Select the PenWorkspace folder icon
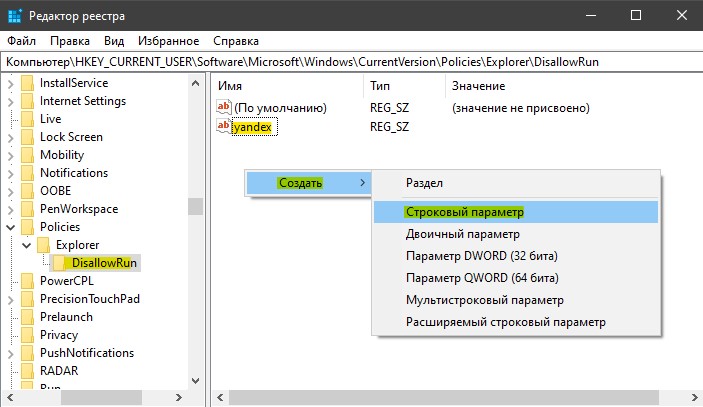The image size is (703, 407). click(x=27, y=209)
